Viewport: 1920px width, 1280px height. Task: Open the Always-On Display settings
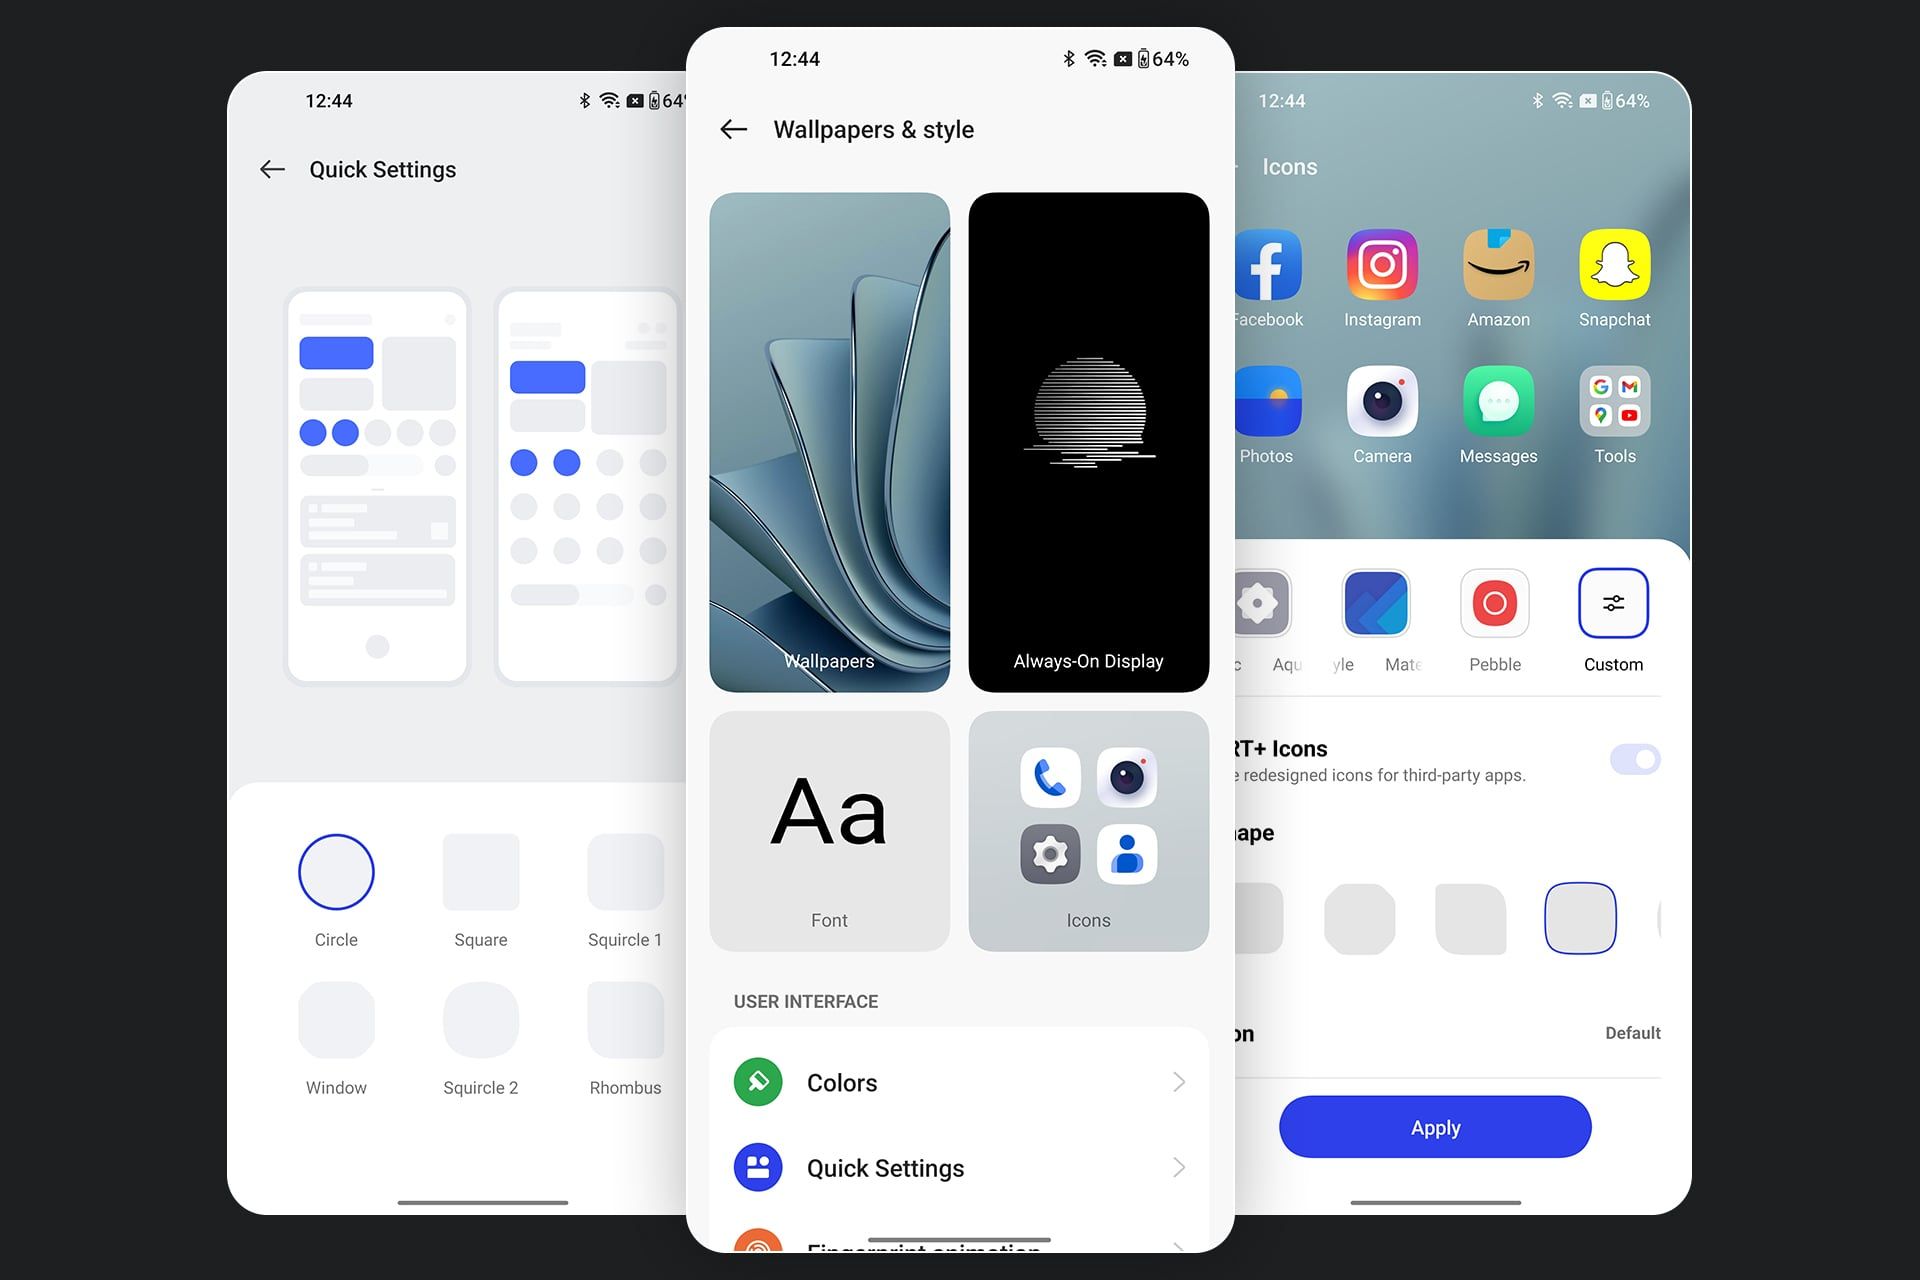1089,440
